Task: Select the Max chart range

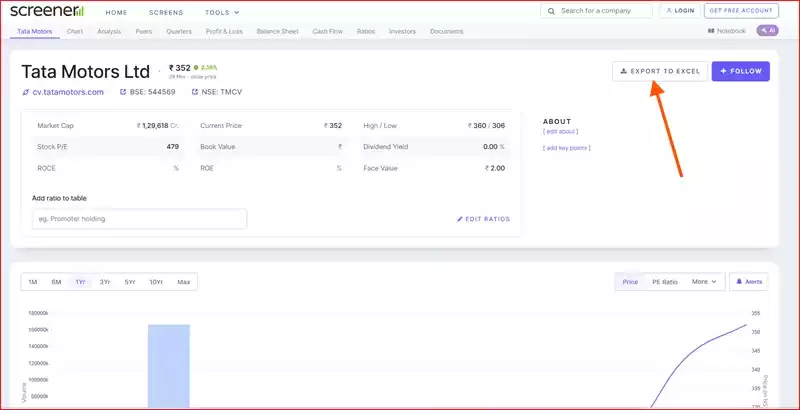Action: pos(184,282)
